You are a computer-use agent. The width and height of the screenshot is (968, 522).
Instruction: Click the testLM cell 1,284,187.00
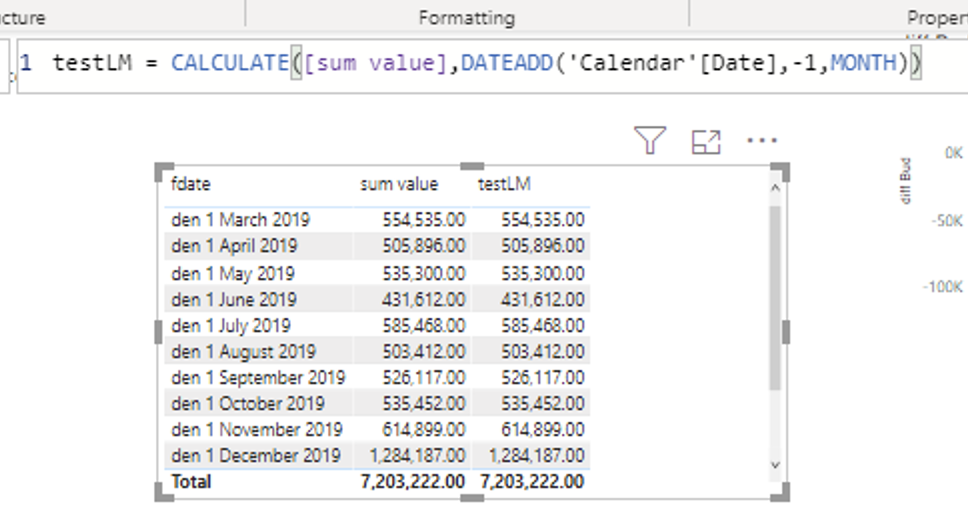(536, 455)
